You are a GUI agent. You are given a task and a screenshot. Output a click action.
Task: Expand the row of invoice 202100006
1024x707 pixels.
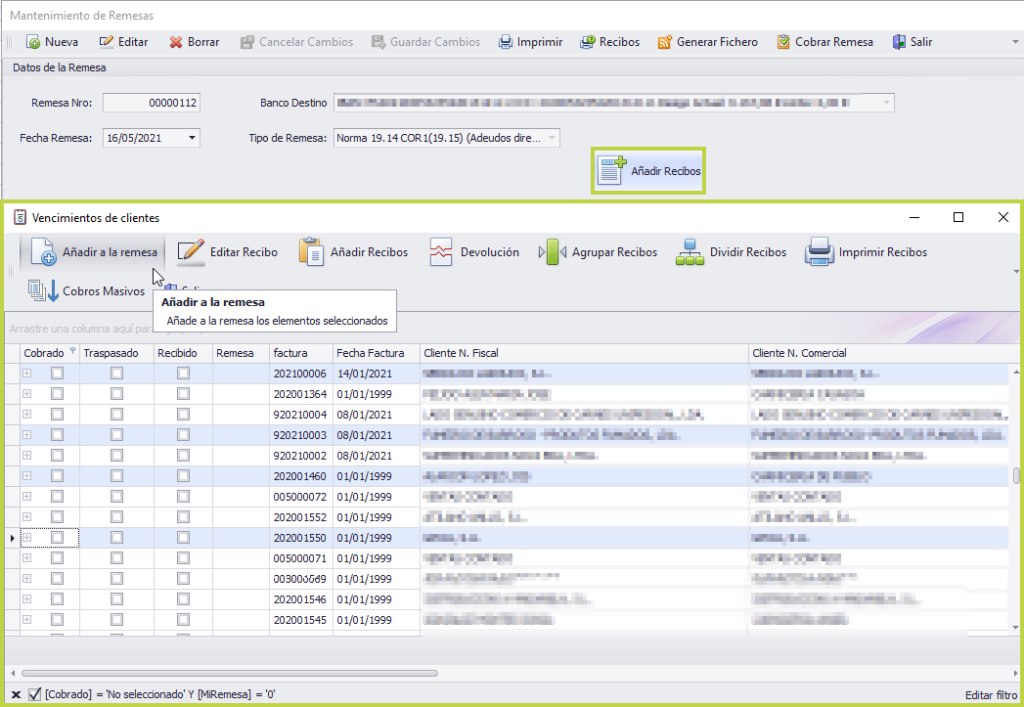click(x=27, y=373)
